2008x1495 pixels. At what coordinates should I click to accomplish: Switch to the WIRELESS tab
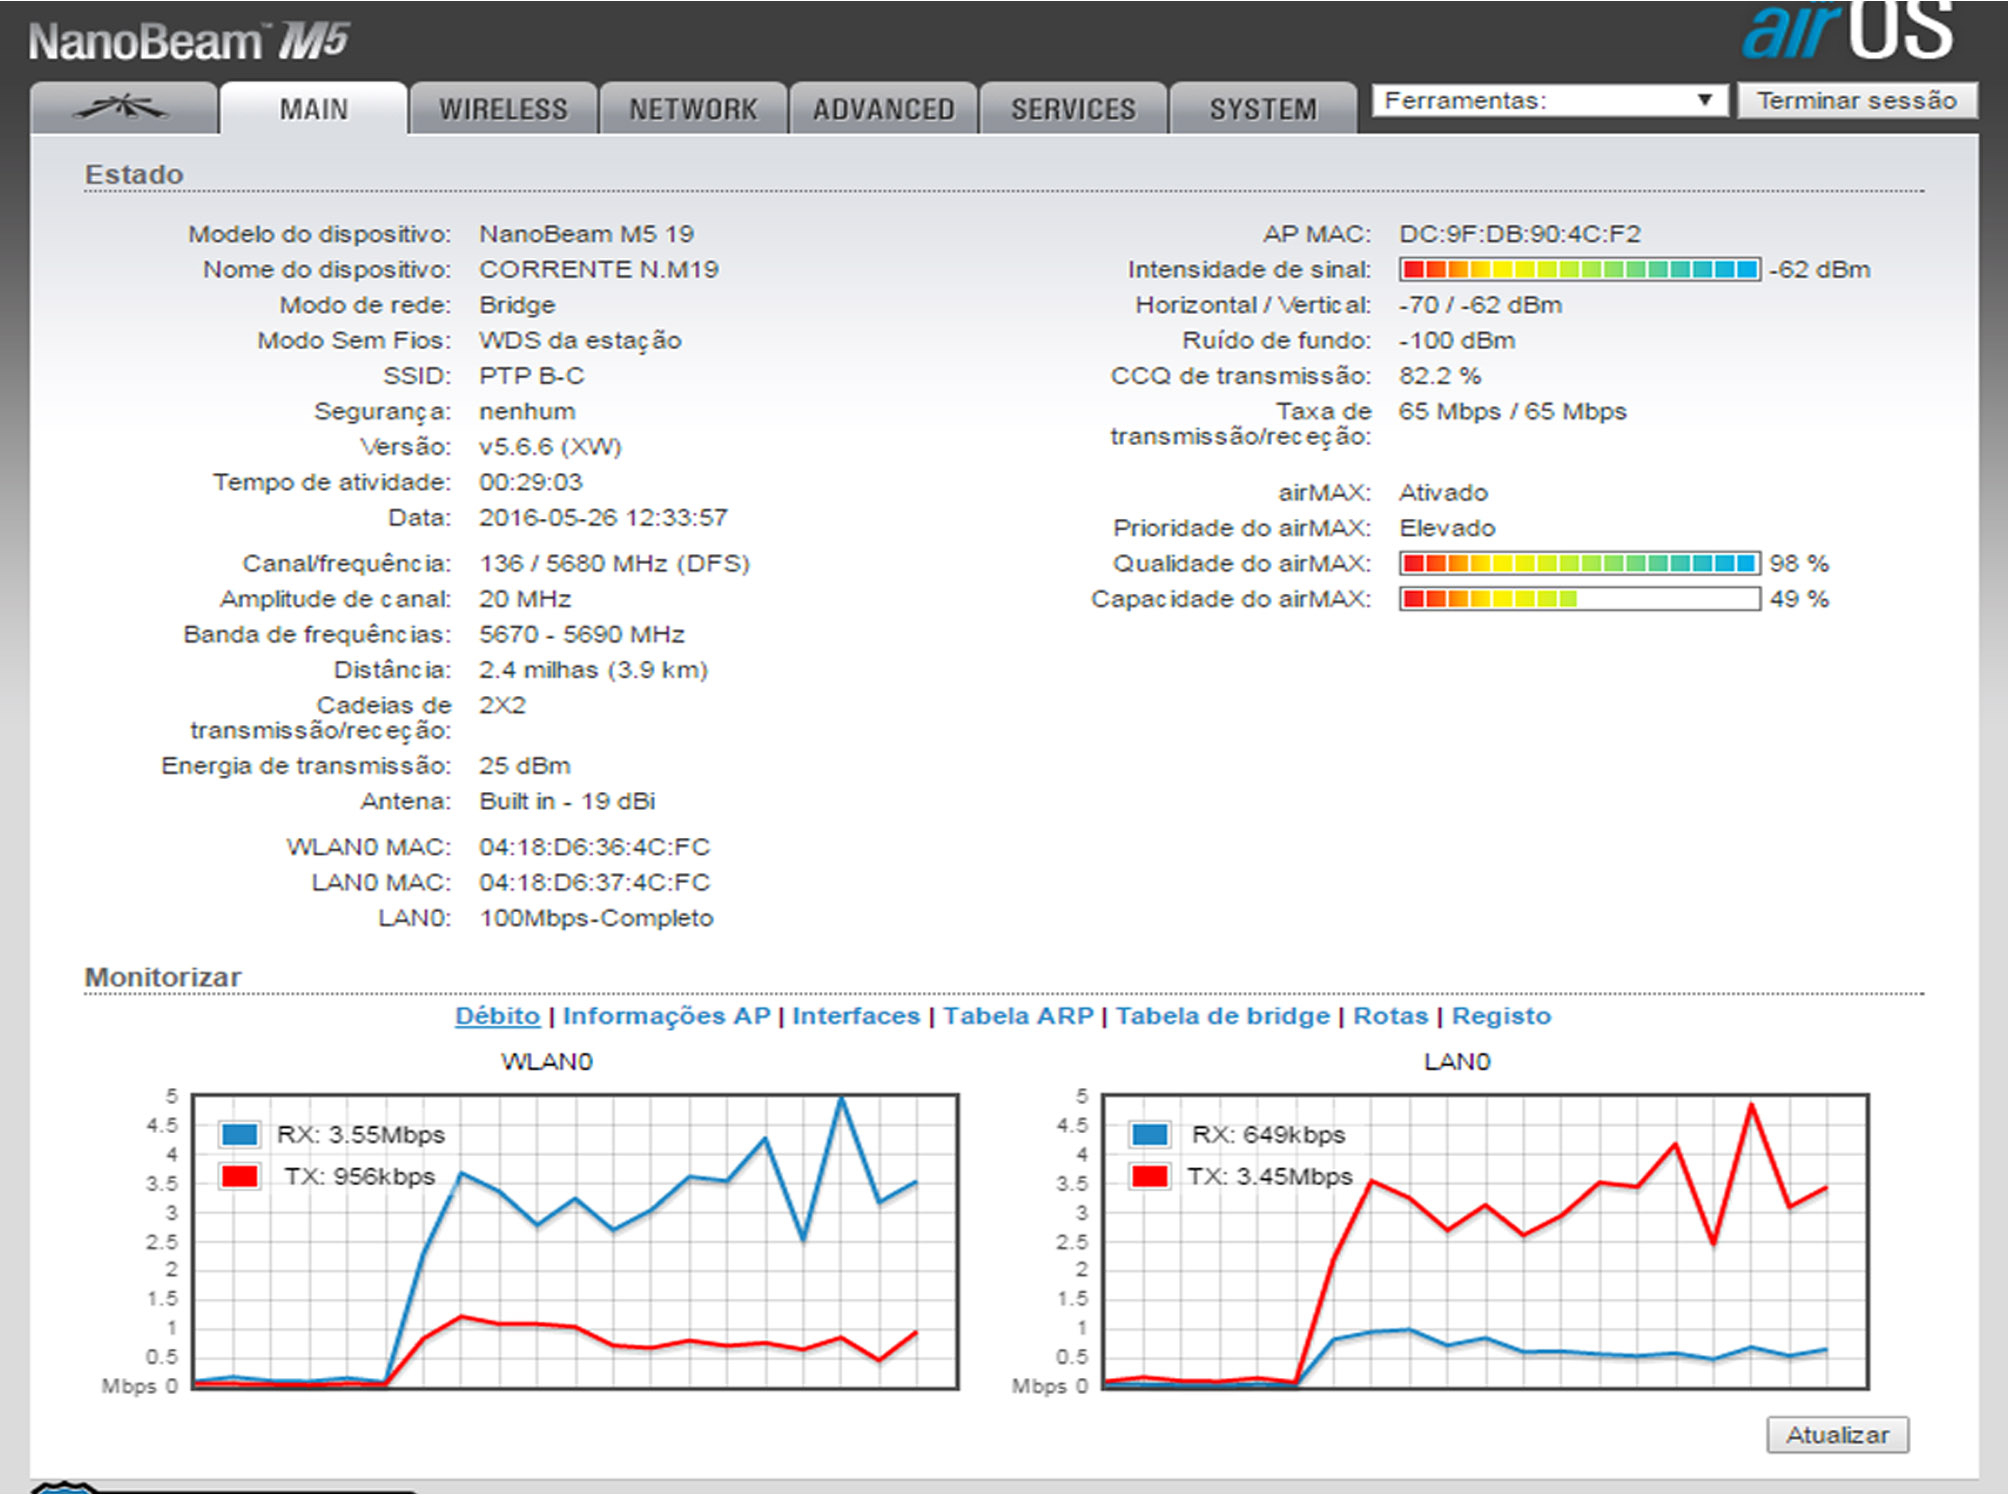coord(503,108)
